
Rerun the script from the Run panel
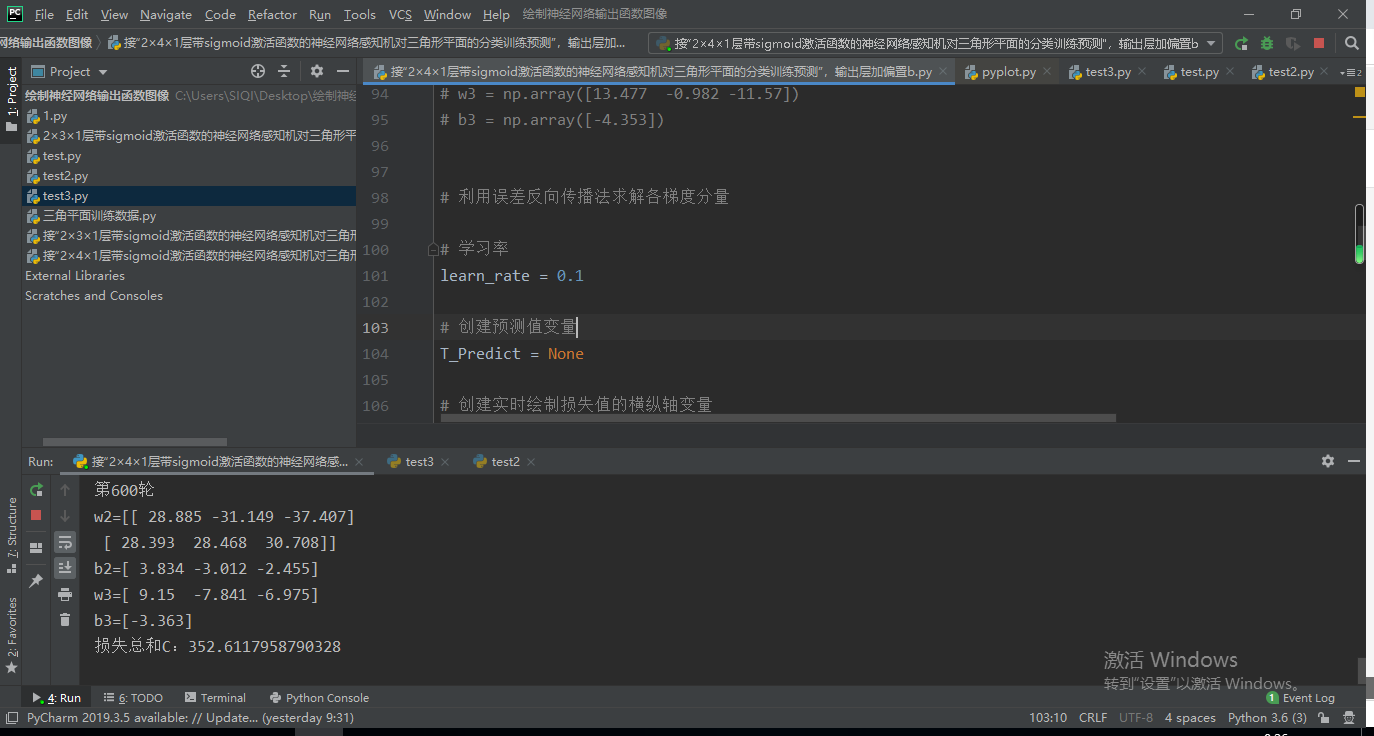pyautogui.click(x=36, y=490)
